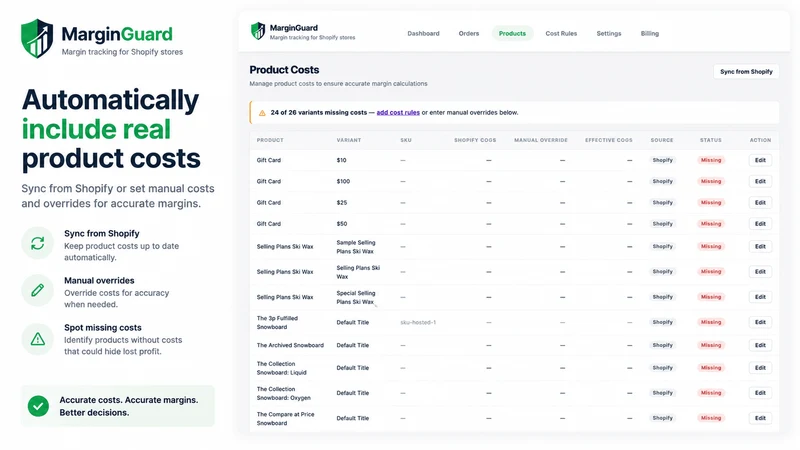800x450 pixels.
Task: Click the Spot missing costs warning icon
Action: [x=37, y=339]
